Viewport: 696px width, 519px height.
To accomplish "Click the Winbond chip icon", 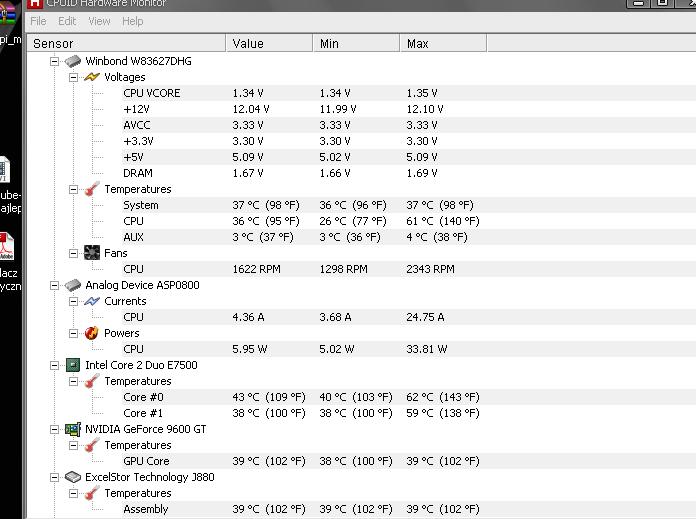I will (x=73, y=61).
